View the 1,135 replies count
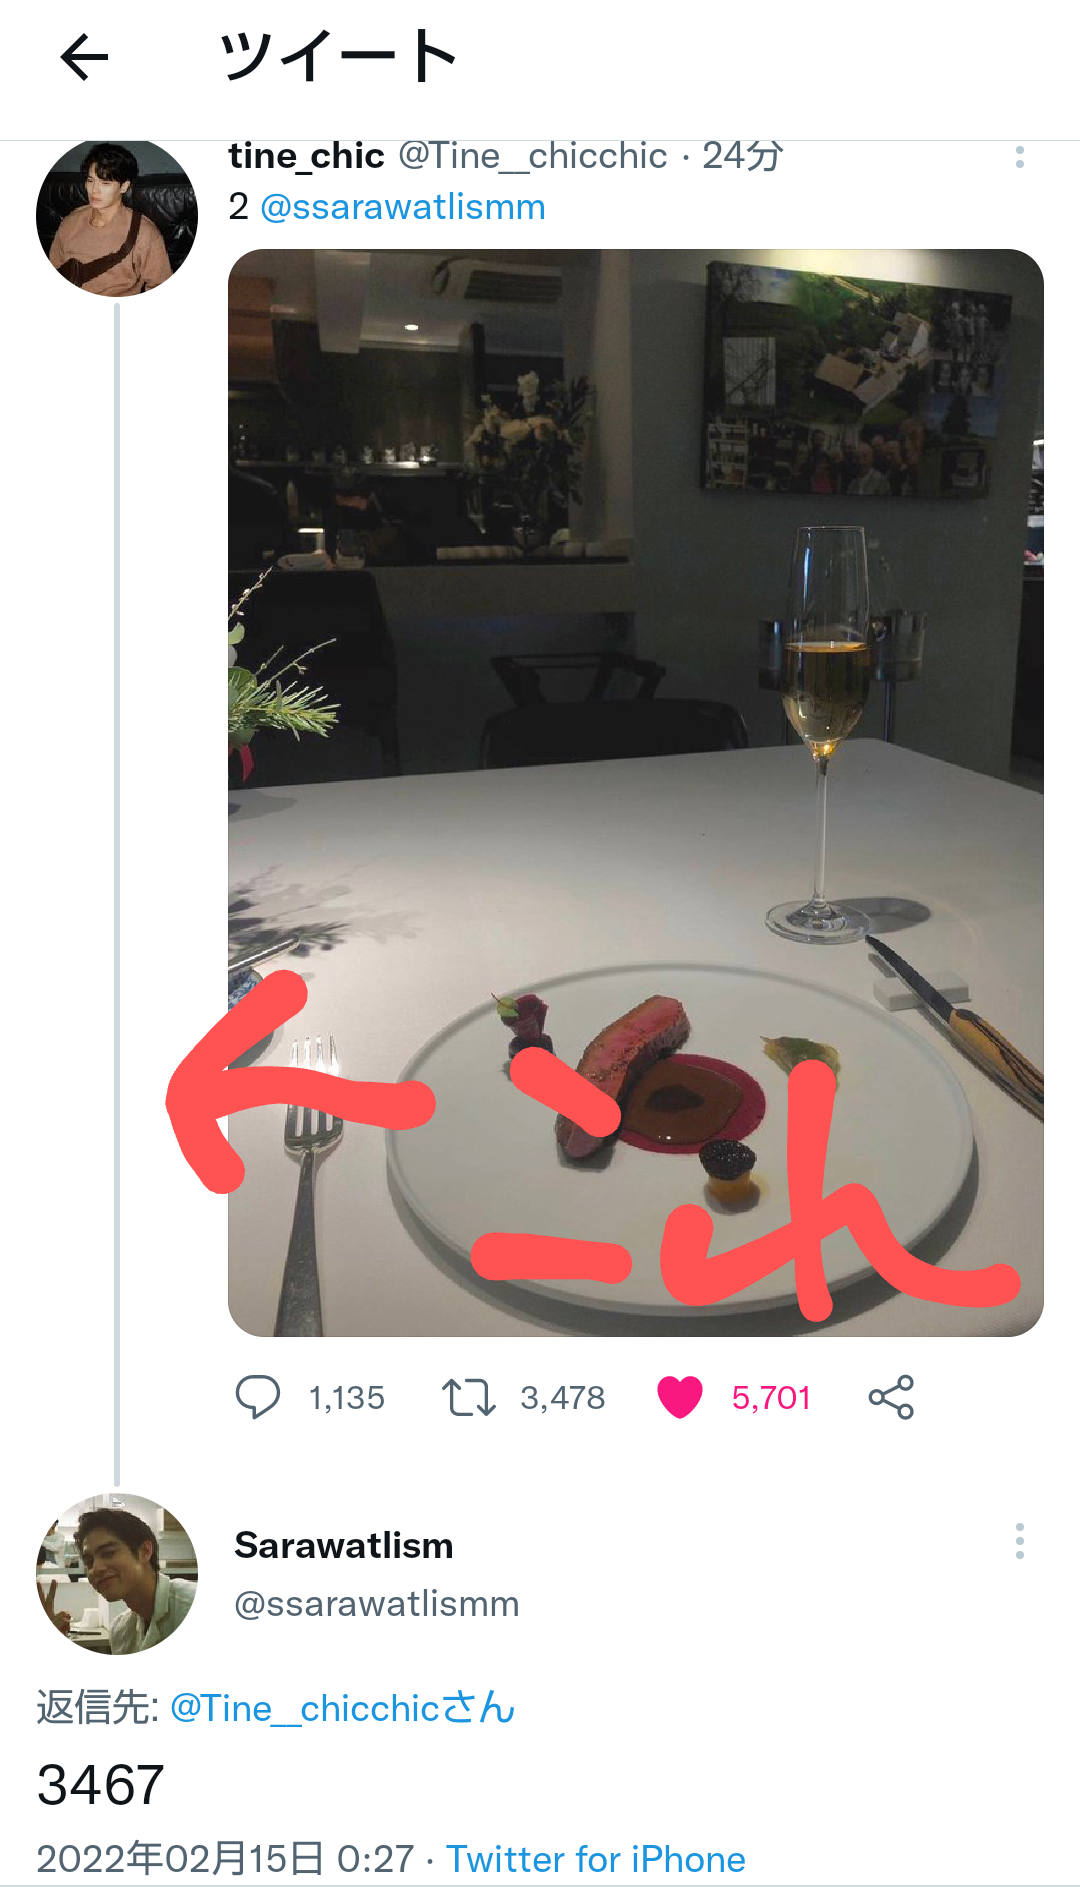The image size is (1080, 1887). tap(347, 1397)
